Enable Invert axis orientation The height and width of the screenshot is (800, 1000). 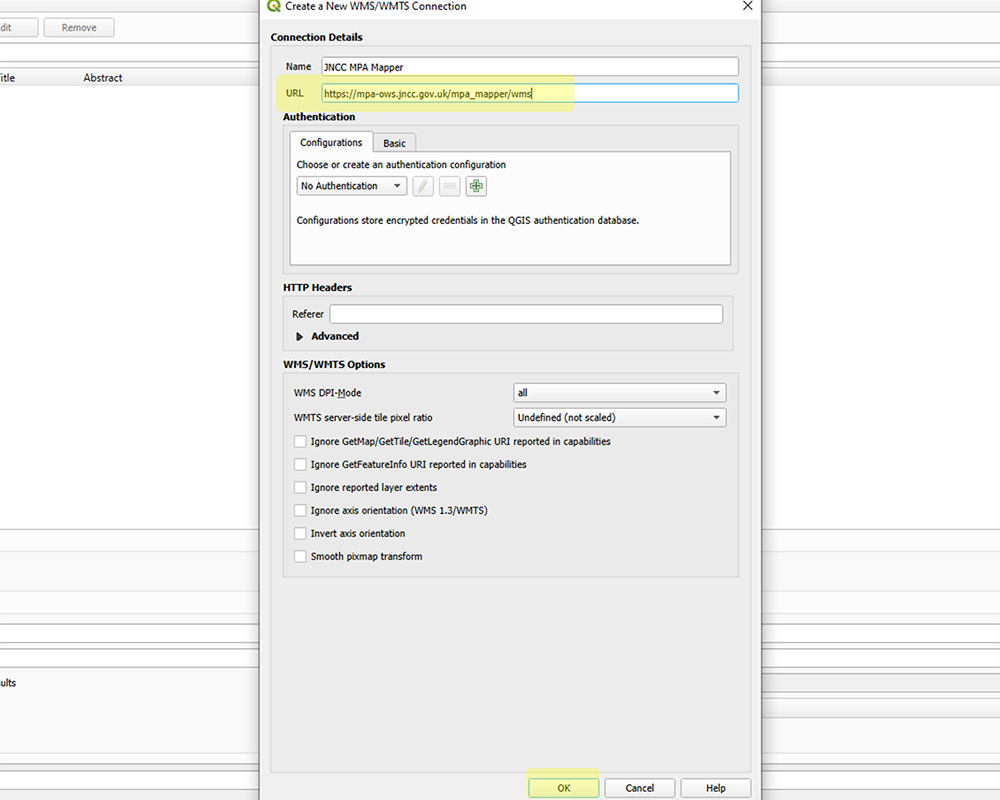click(x=301, y=533)
